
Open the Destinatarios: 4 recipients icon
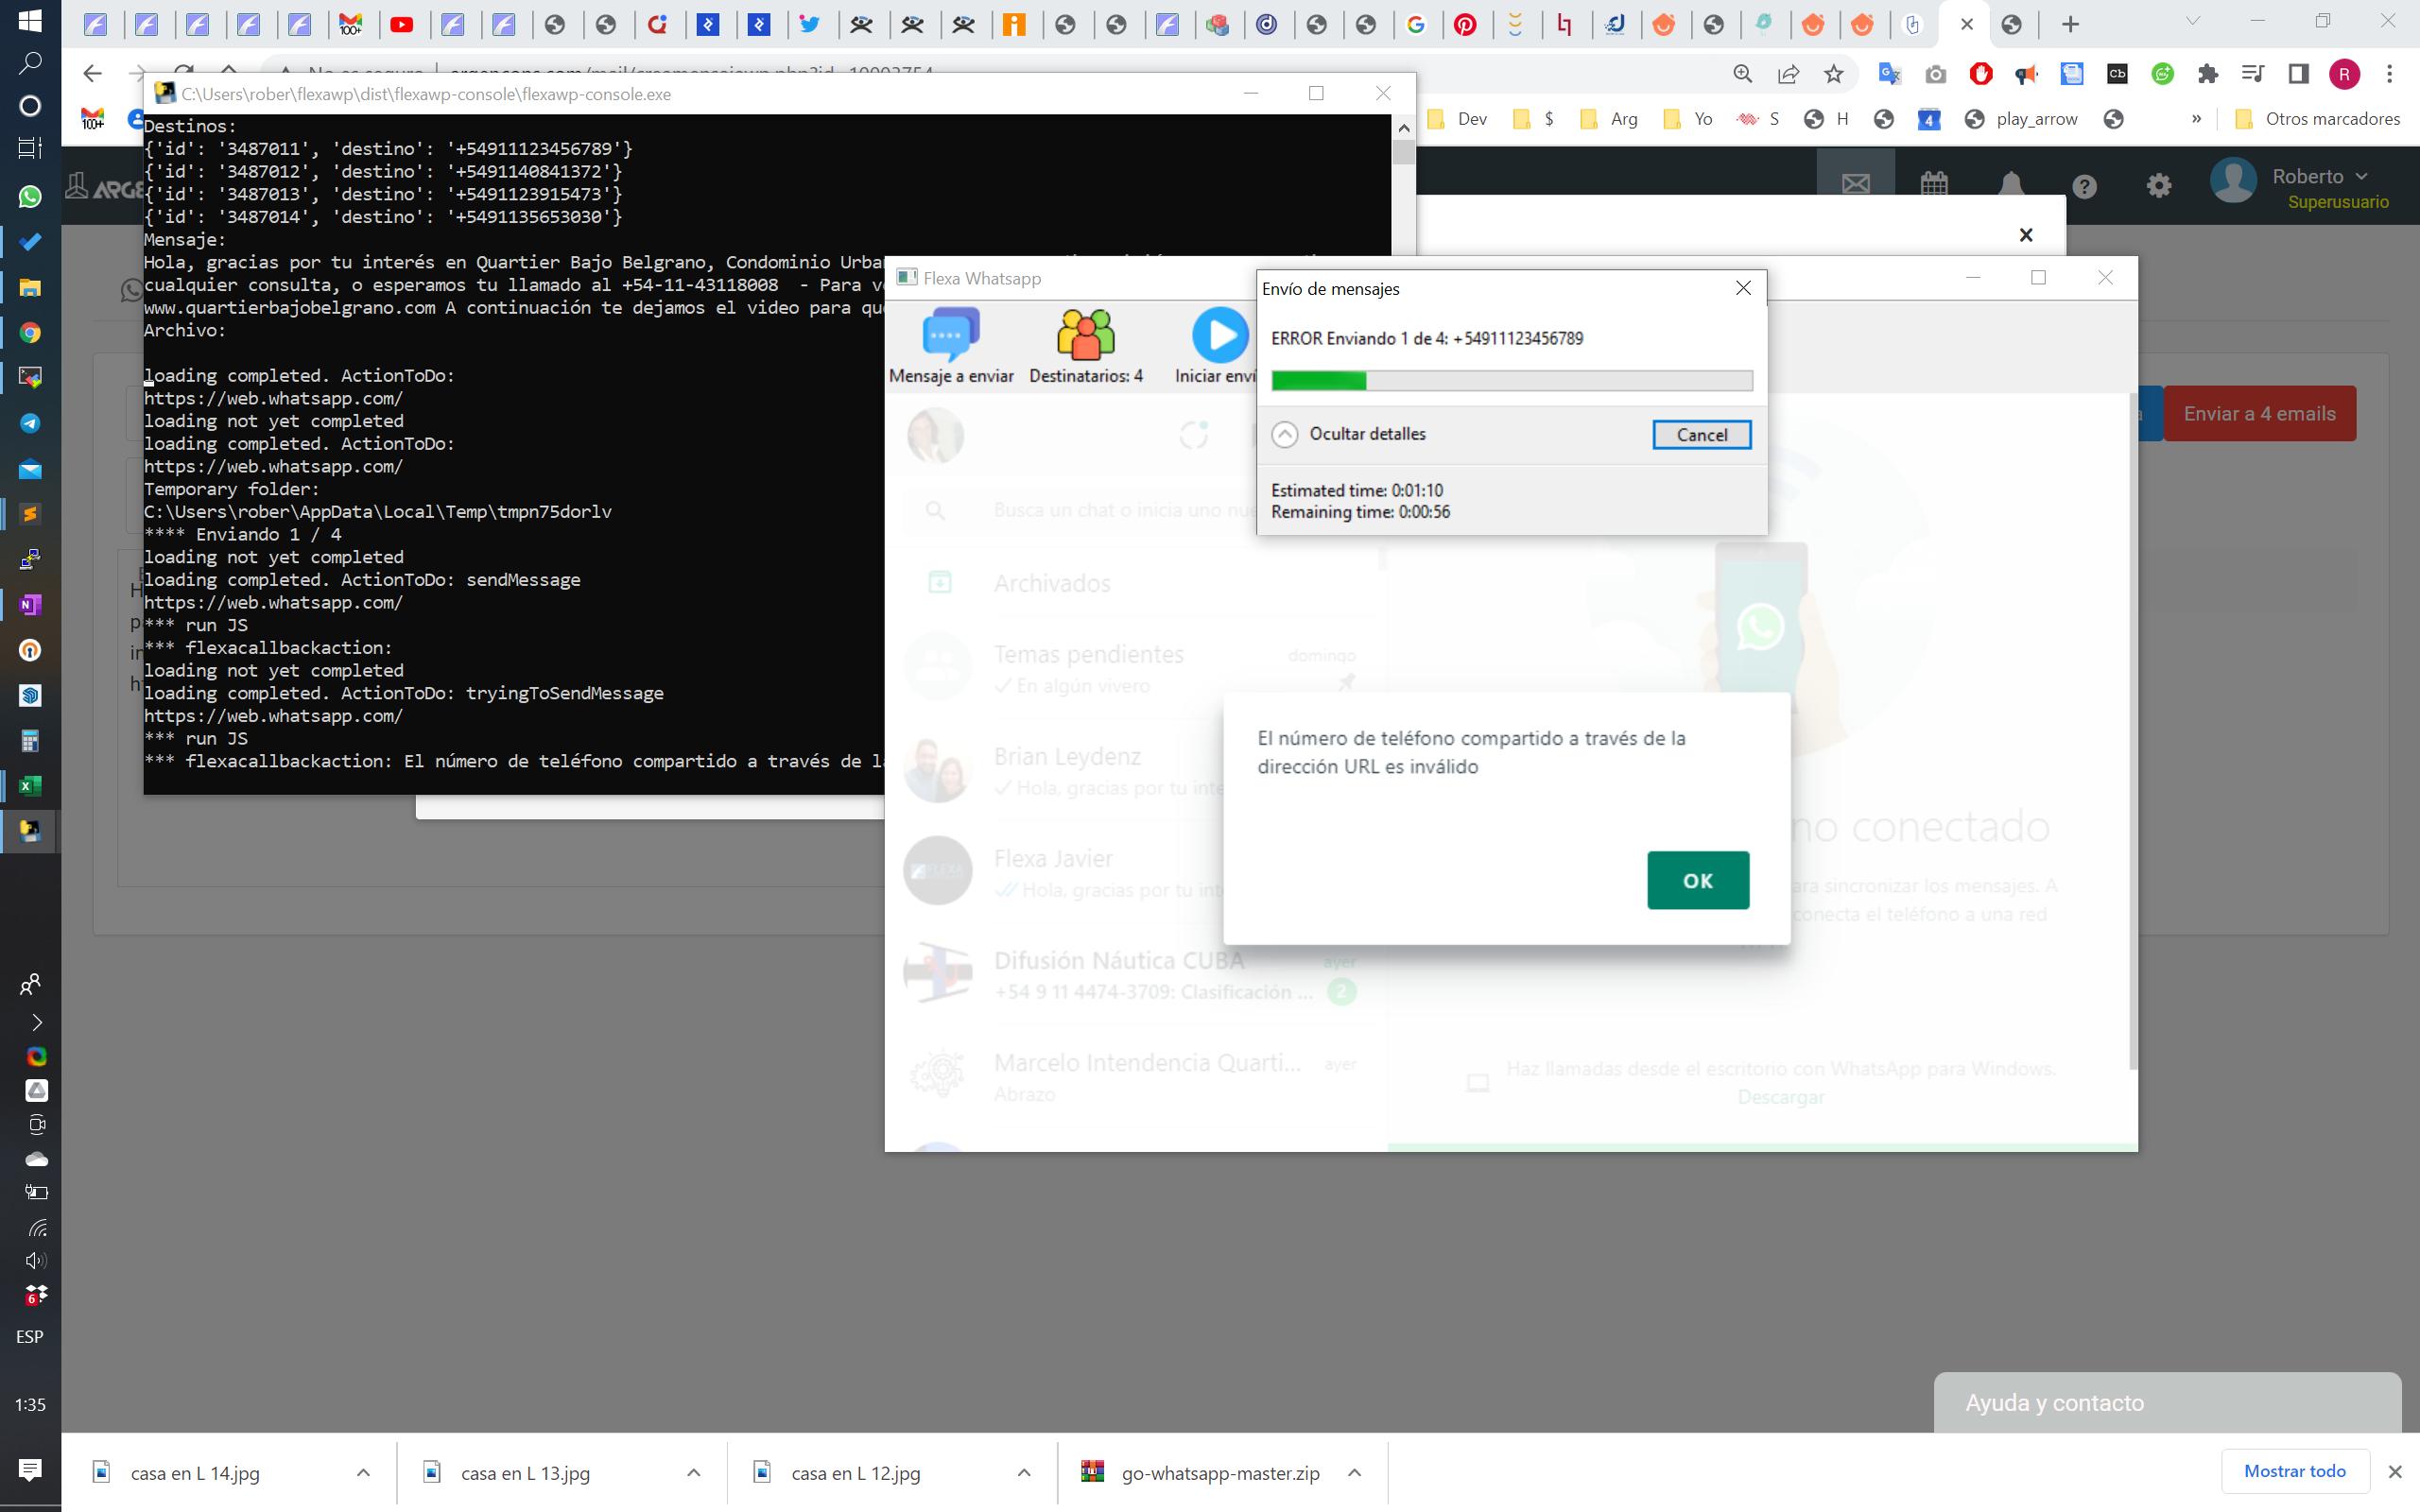[x=1086, y=346]
